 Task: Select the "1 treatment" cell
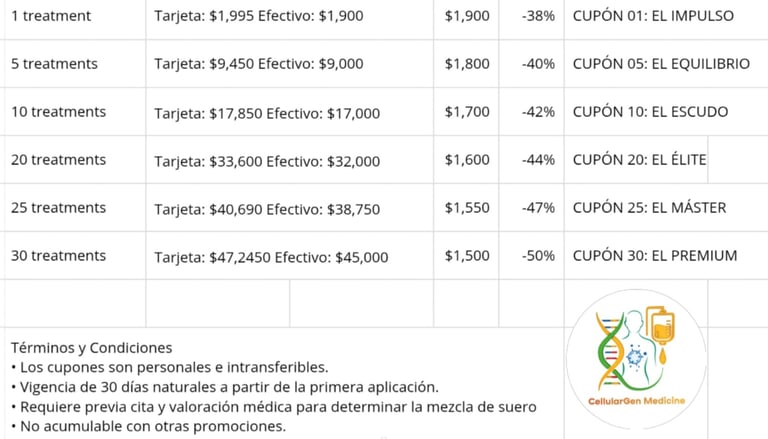pos(51,16)
